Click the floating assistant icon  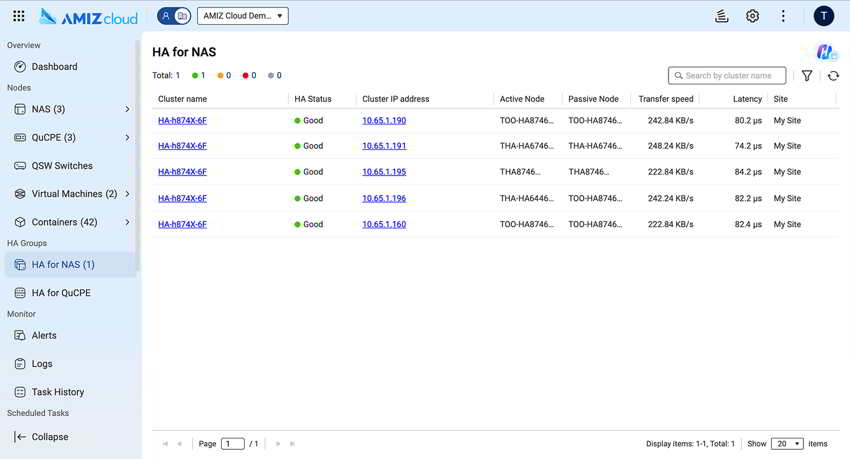tap(826, 52)
